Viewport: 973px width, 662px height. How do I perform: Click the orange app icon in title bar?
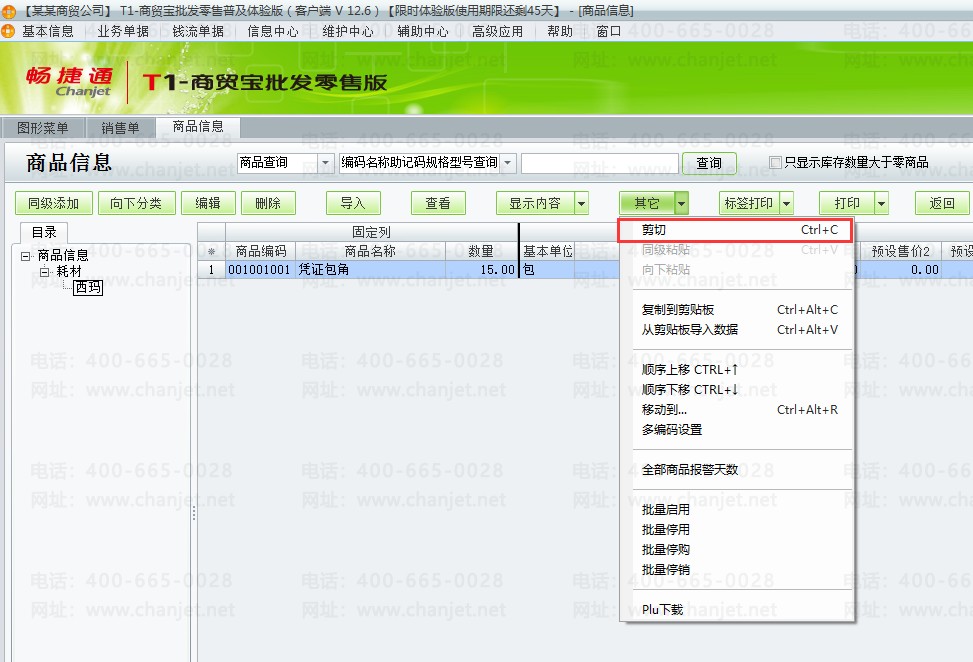(x=8, y=11)
